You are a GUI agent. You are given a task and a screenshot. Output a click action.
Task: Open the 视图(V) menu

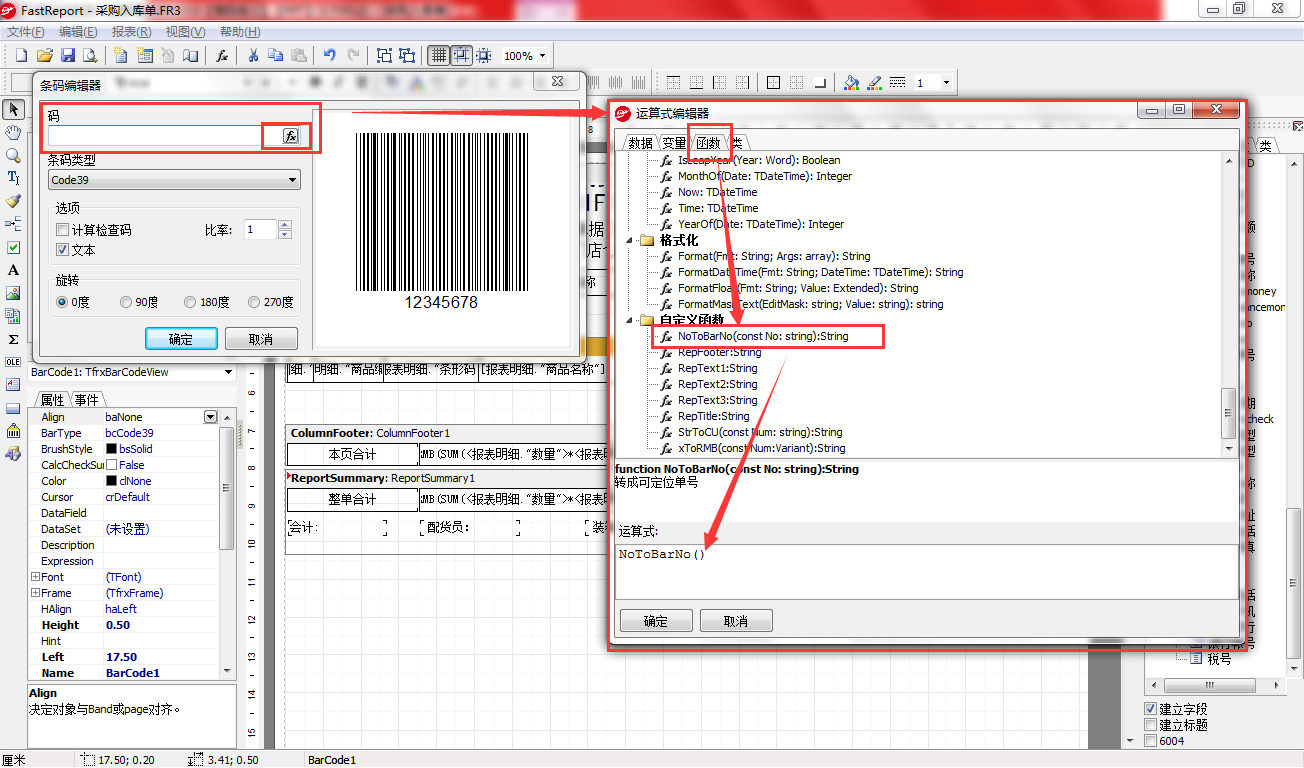(x=185, y=32)
